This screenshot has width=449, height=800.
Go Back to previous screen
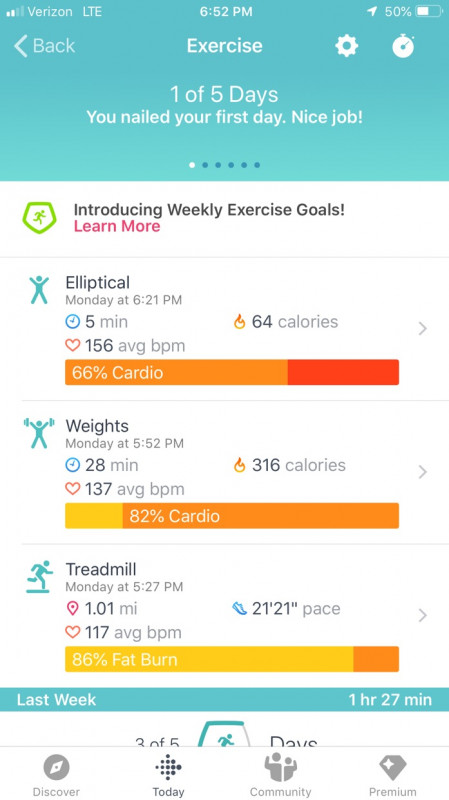pos(44,46)
